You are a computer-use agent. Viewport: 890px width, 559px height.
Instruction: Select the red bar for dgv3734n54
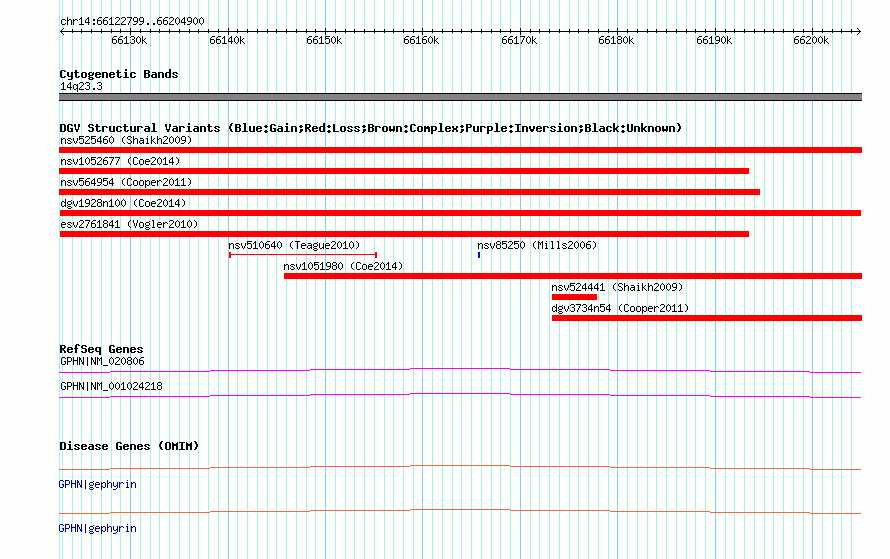click(707, 318)
